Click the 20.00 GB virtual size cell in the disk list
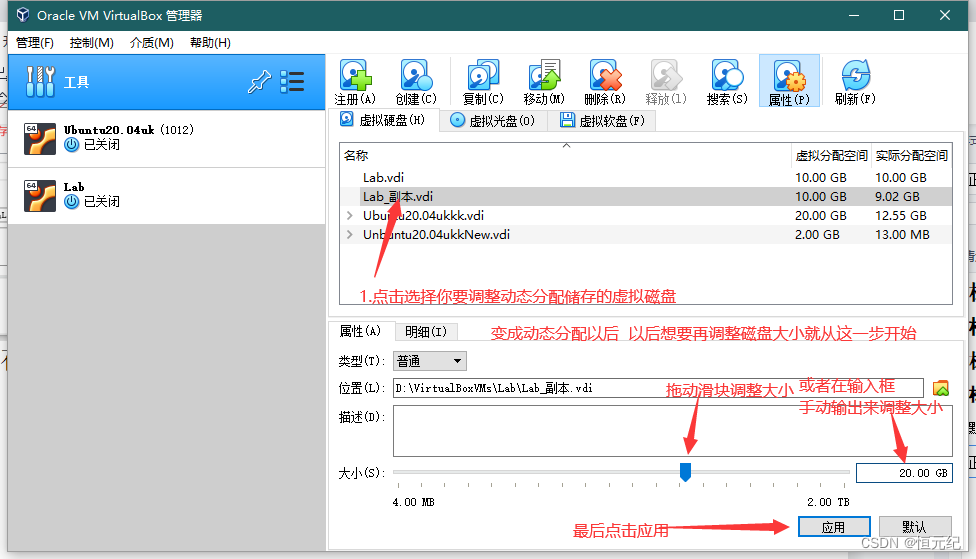Viewport: 976px width, 559px height. [x=820, y=215]
